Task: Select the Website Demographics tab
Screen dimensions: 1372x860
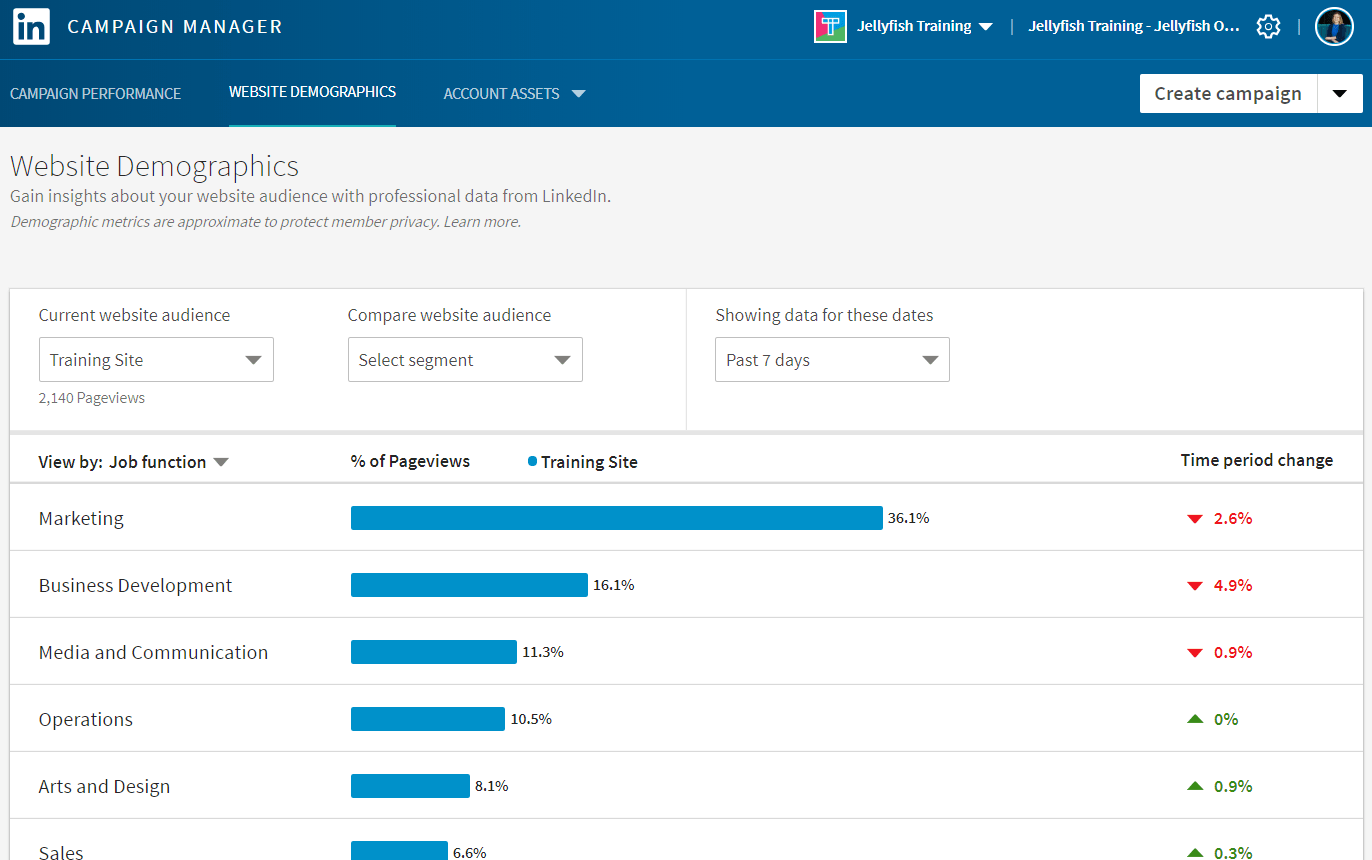Action: click(312, 92)
